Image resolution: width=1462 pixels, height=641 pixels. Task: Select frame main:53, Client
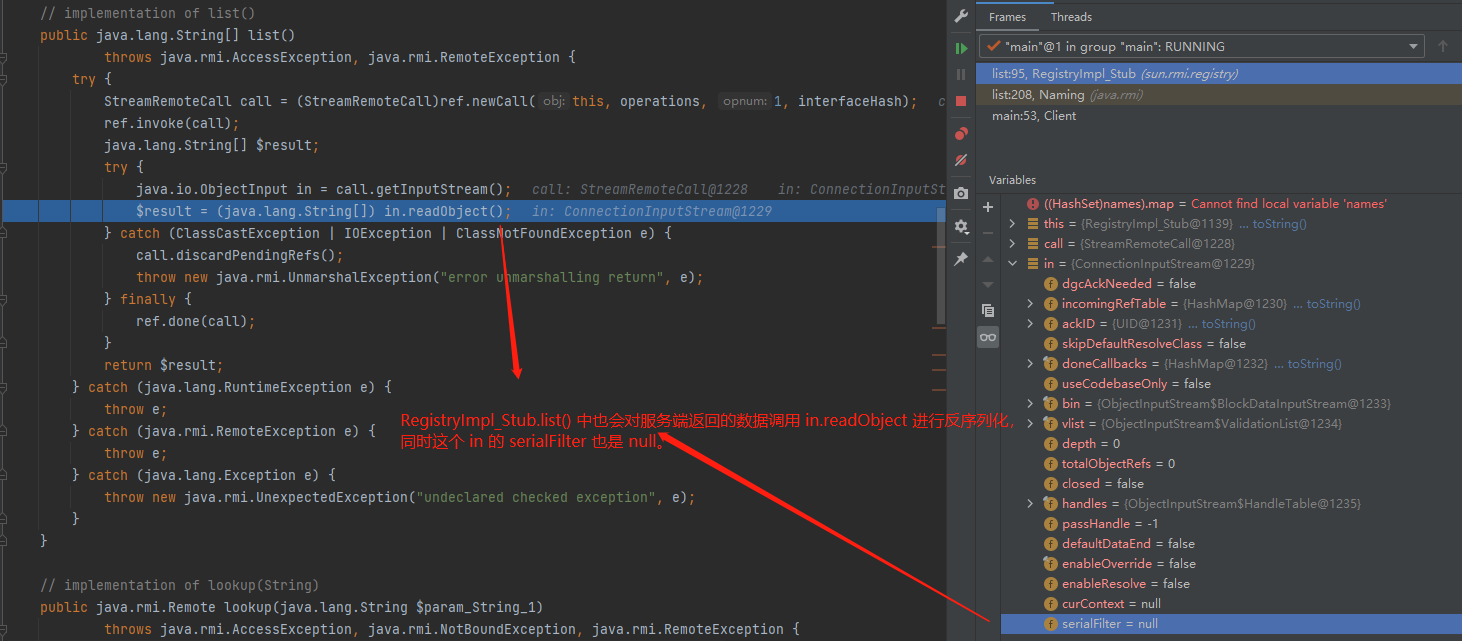pos(1219,115)
